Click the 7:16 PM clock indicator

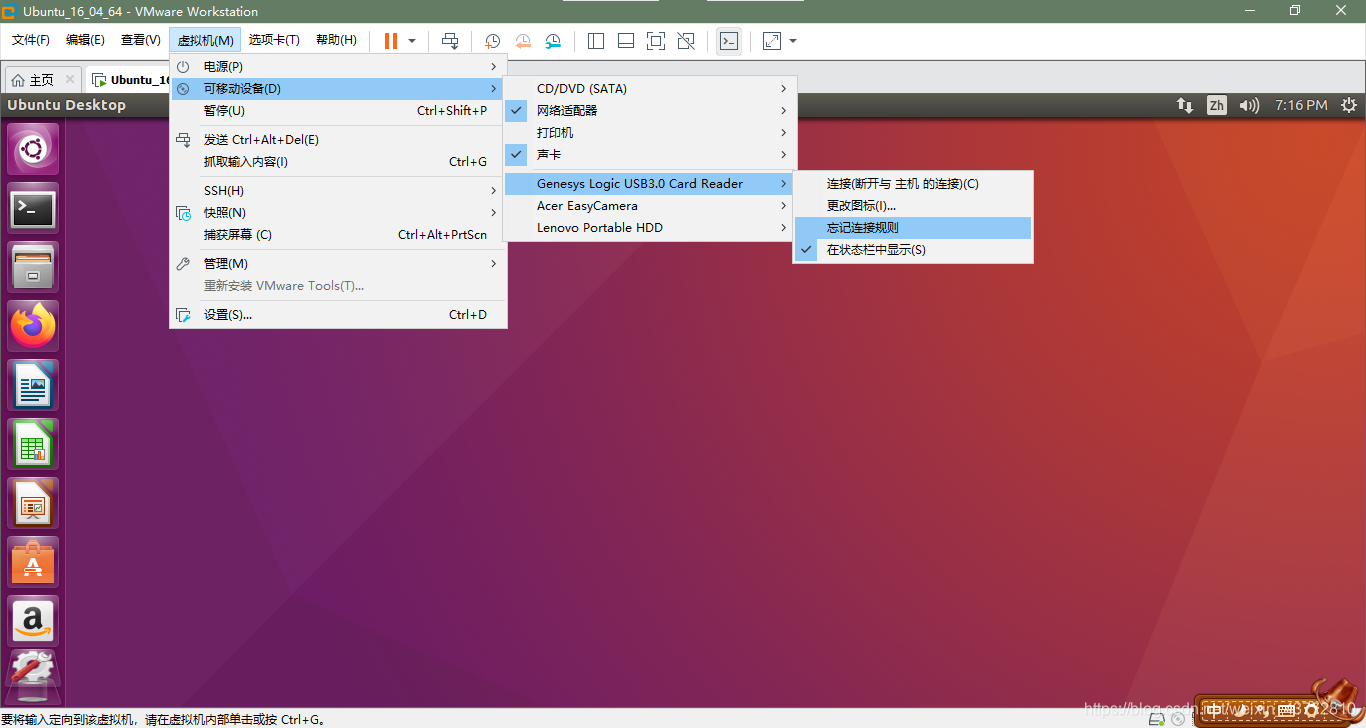pos(1301,105)
